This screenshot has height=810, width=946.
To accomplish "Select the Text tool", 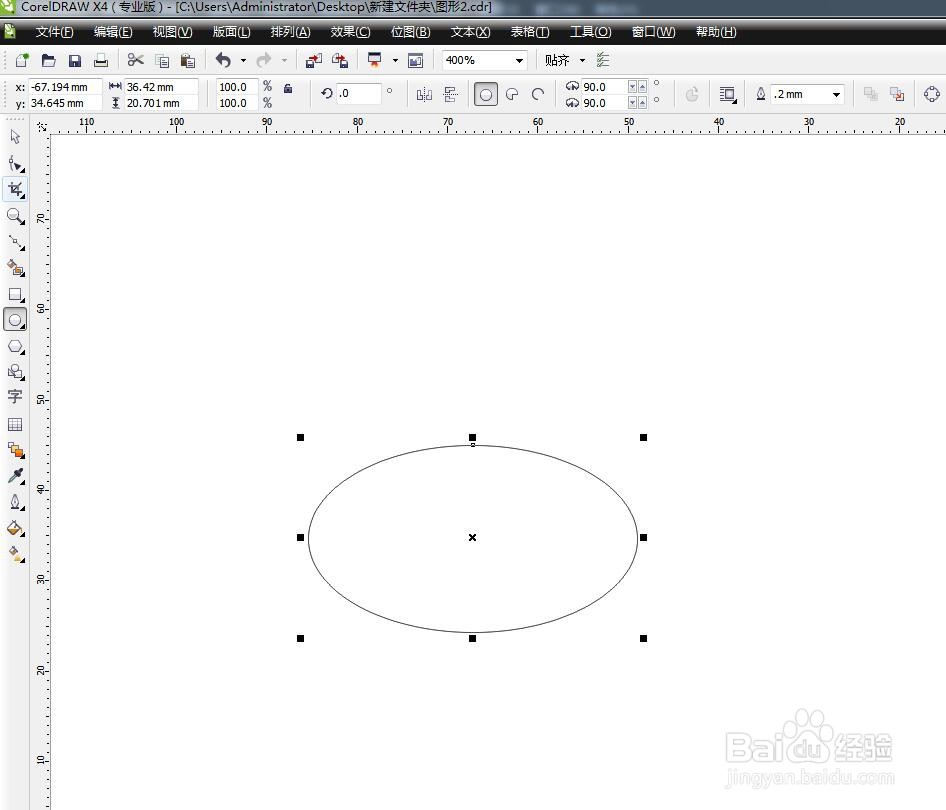I will pyautogui.click(x=15, y=397).
